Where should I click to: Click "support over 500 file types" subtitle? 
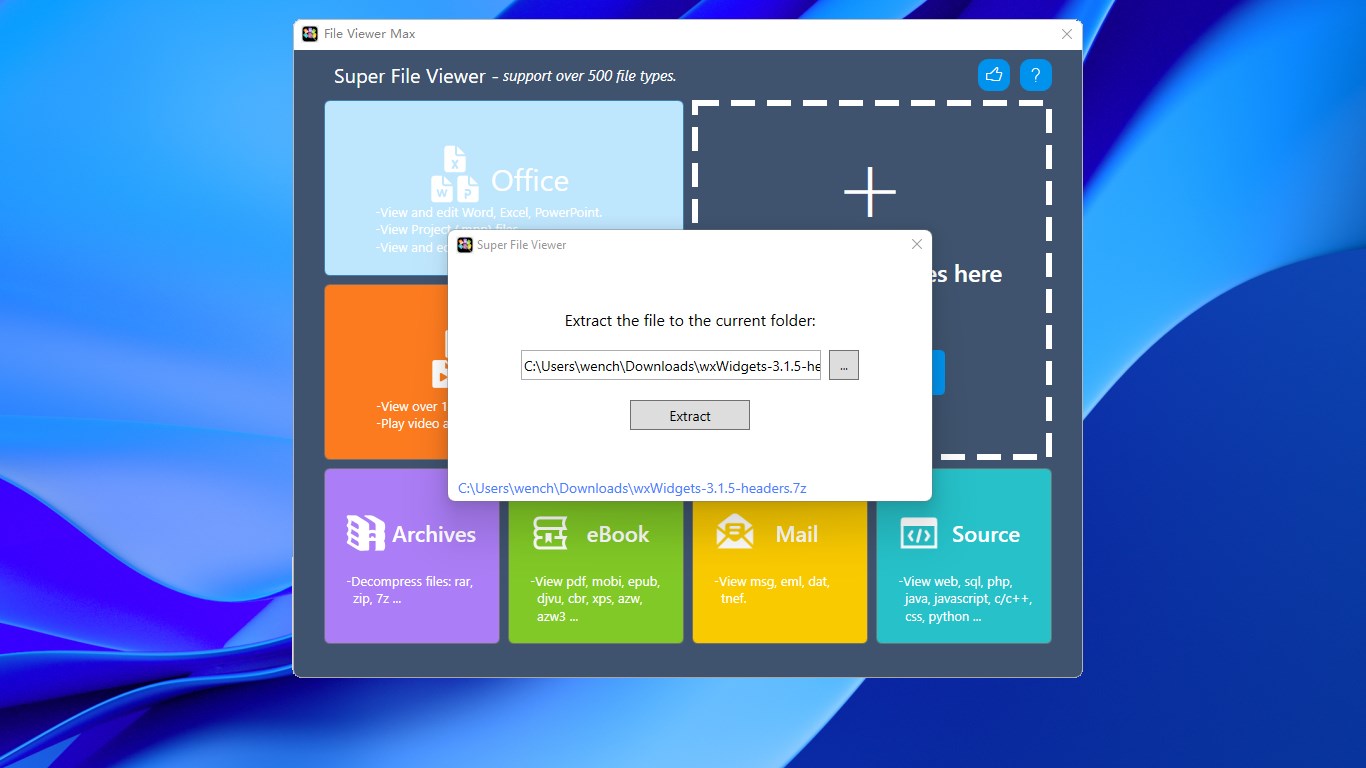589,76
